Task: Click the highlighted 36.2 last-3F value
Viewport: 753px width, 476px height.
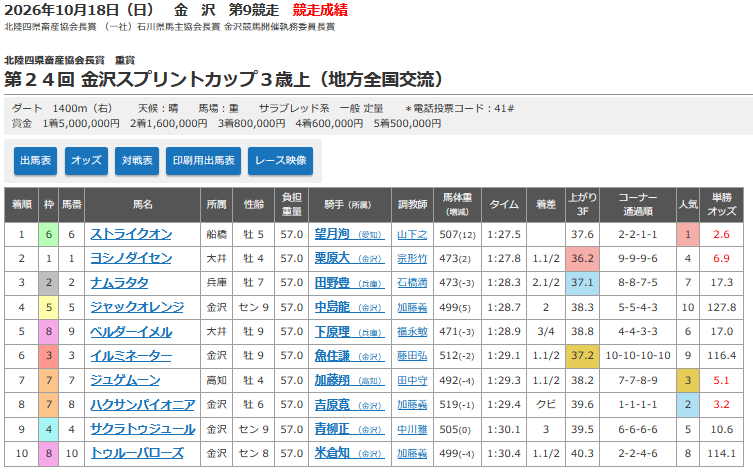Action: pyautogui.click(x=583, y=258)
